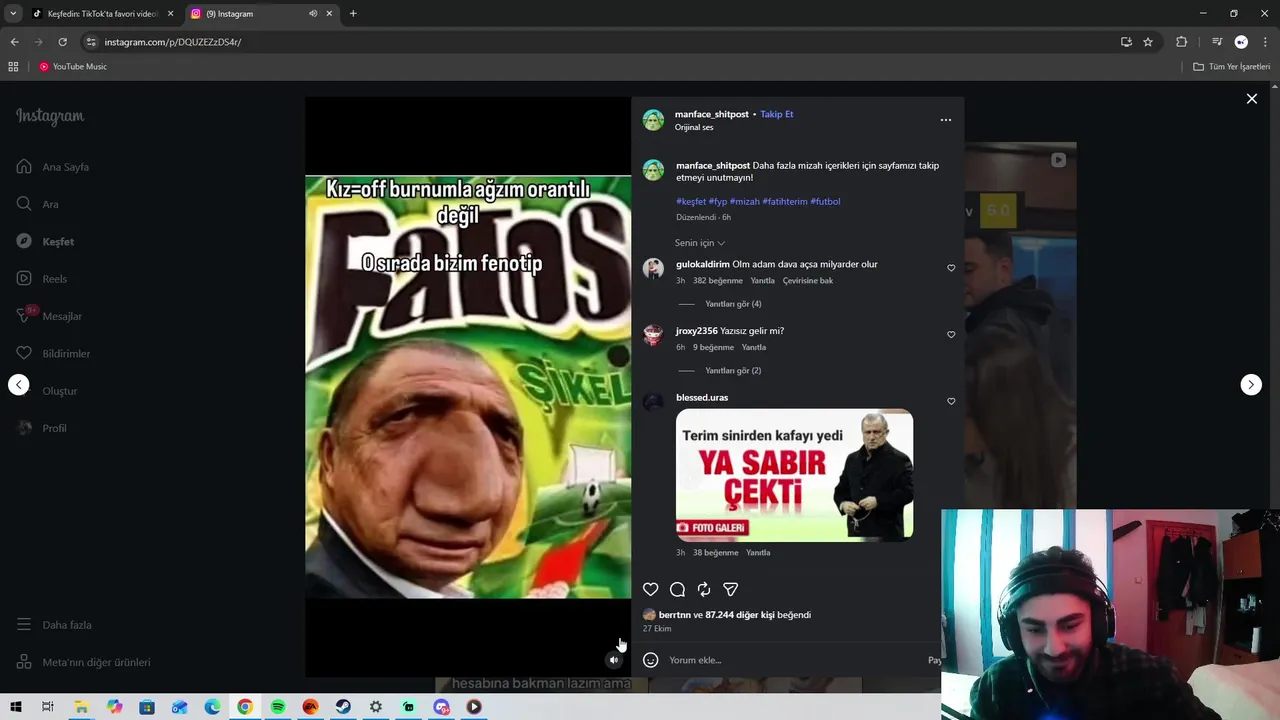Click the #keşfet hashtag
The height and width of the screenshot is (720, 1280).
click(x=691, y=202)
